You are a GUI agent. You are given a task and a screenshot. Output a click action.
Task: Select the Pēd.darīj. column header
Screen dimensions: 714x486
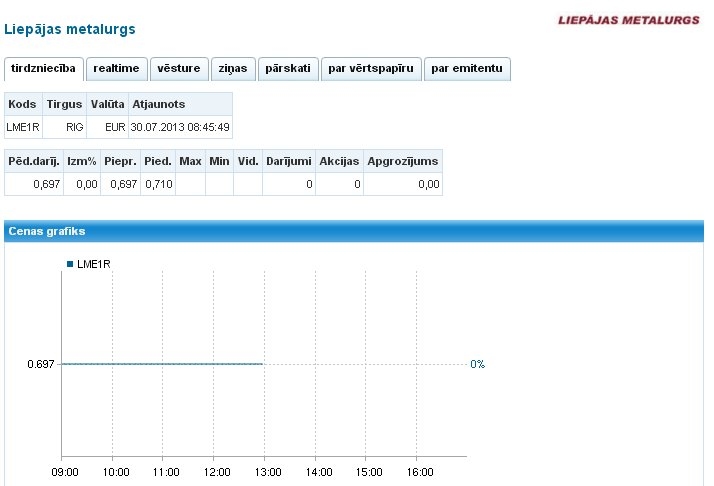[34, 161]
